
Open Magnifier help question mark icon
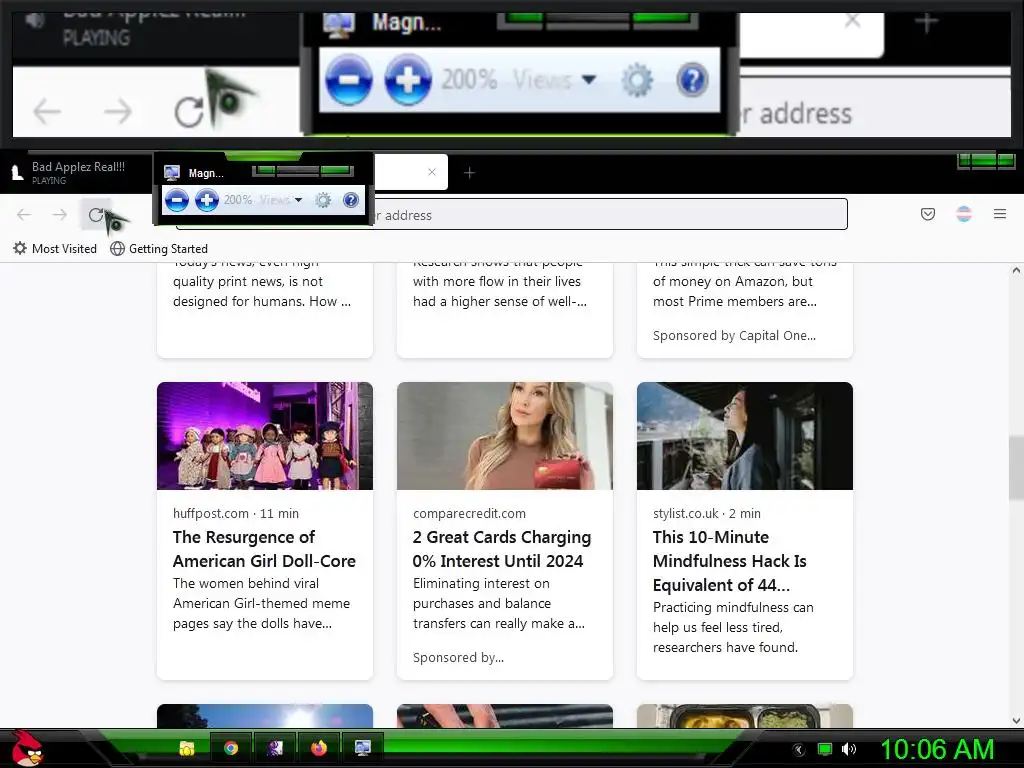(351, 200)
